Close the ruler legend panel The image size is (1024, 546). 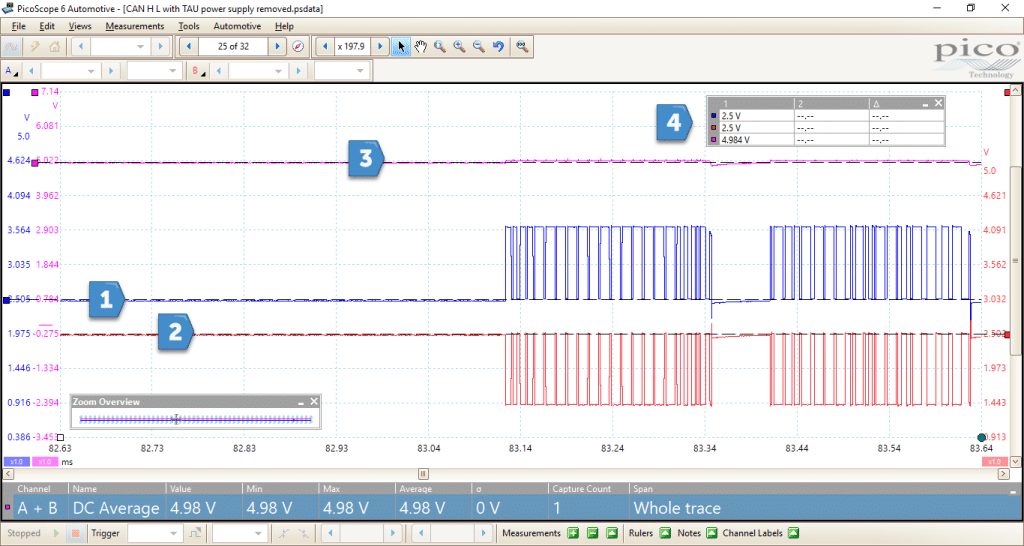click(938, 103)
